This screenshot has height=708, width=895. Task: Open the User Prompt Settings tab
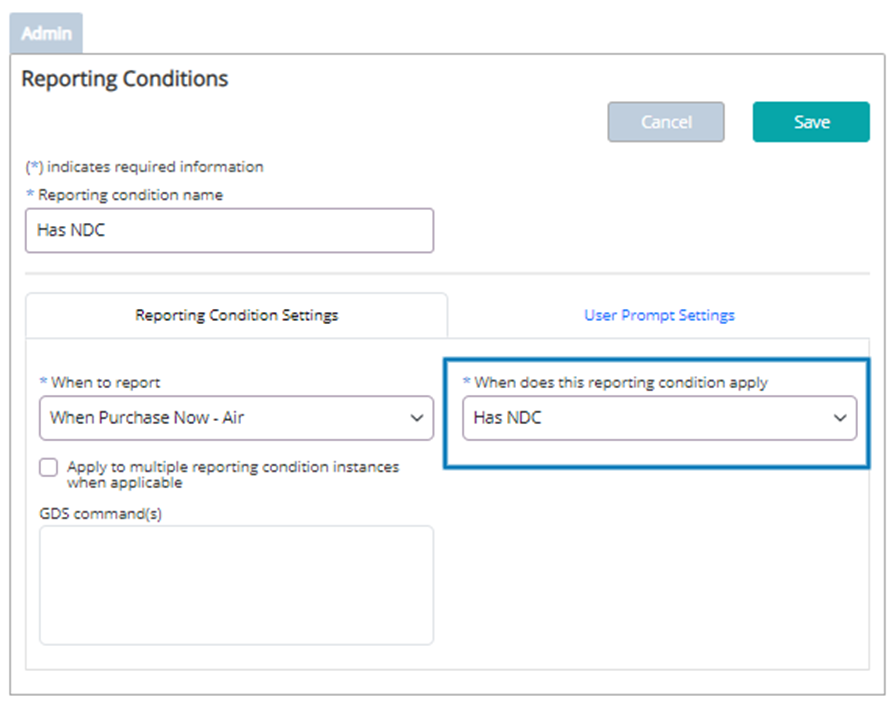(659, 315)
